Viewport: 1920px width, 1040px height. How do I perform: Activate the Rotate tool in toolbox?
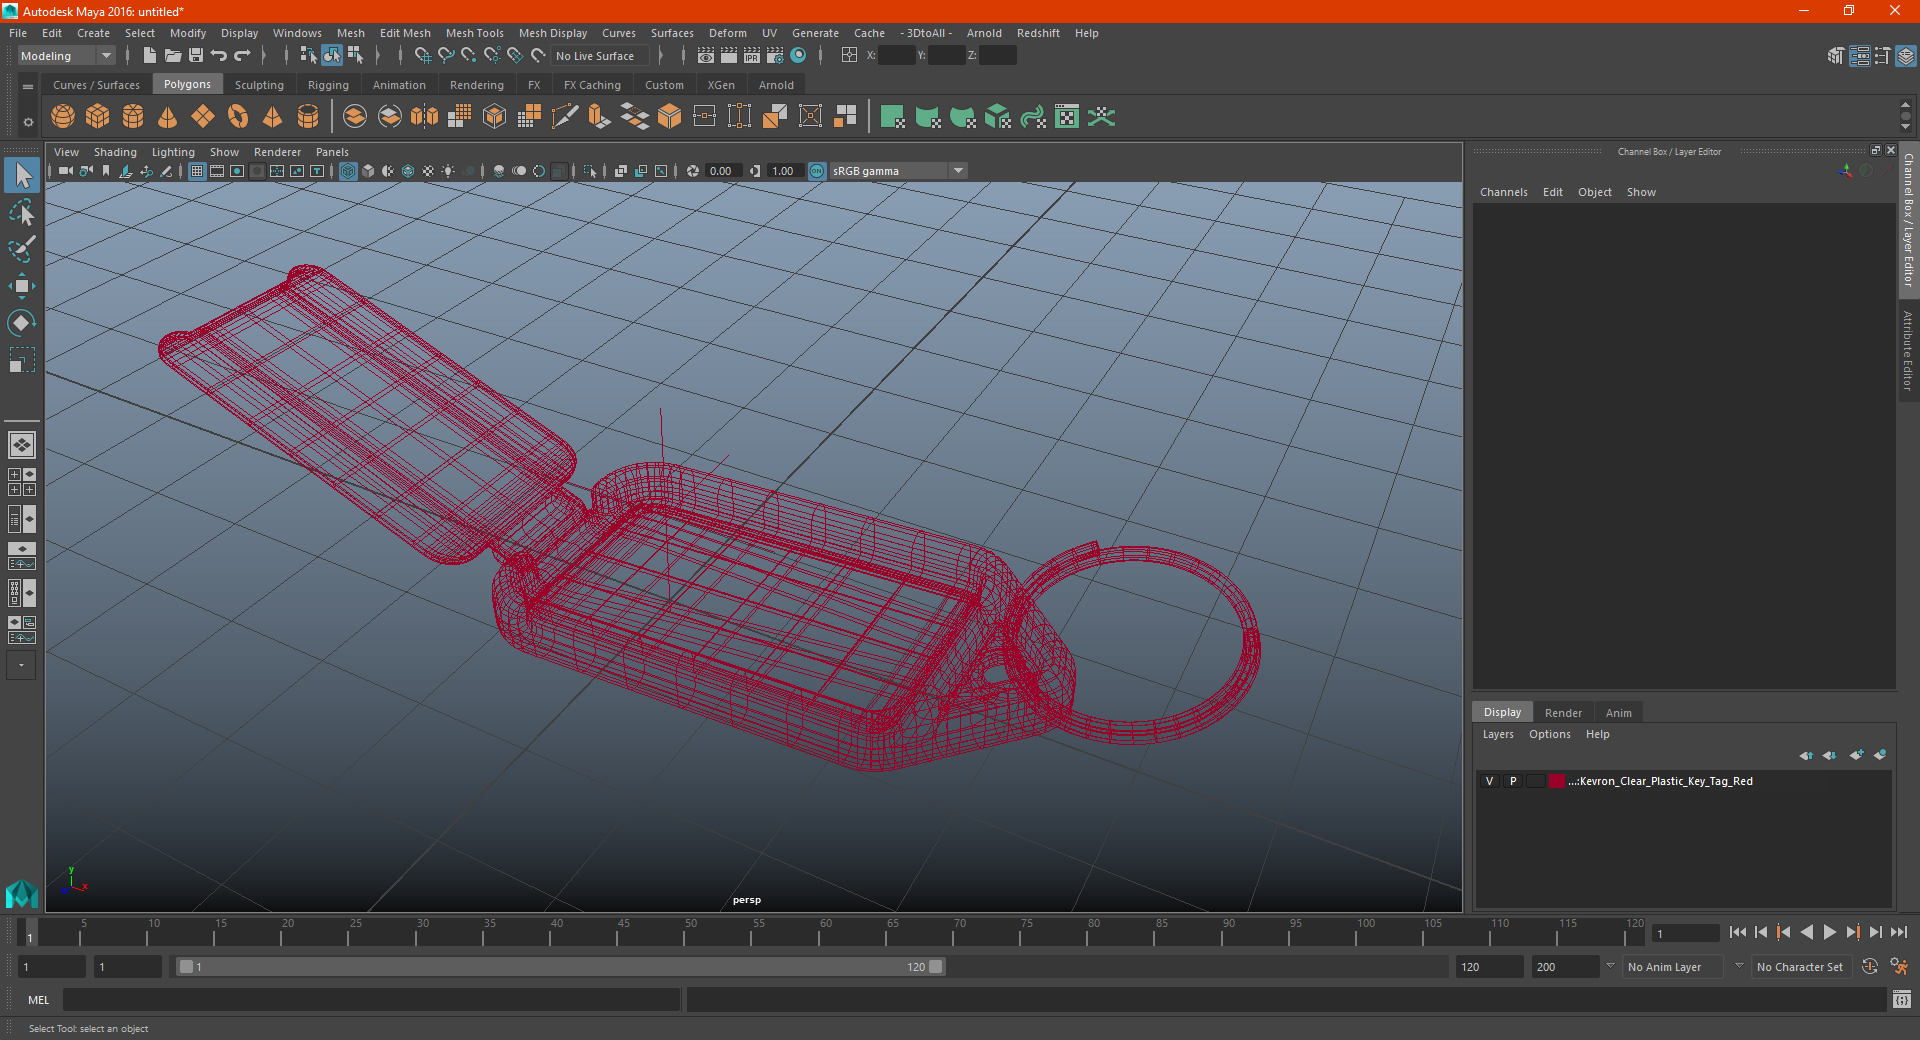pyautogui.click(x=22, y=322)
